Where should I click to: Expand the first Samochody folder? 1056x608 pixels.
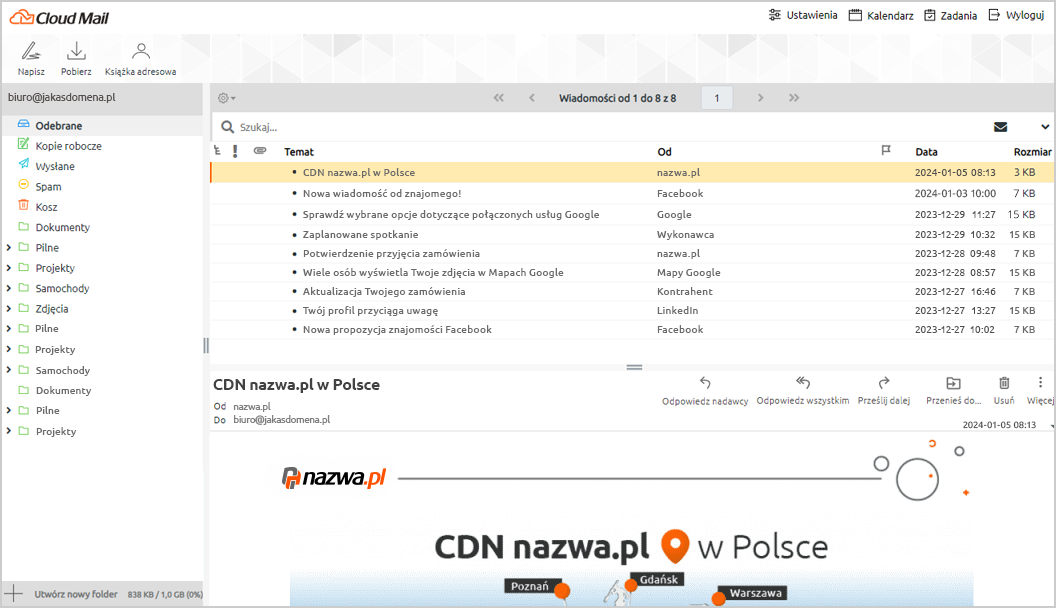[9, 288]
